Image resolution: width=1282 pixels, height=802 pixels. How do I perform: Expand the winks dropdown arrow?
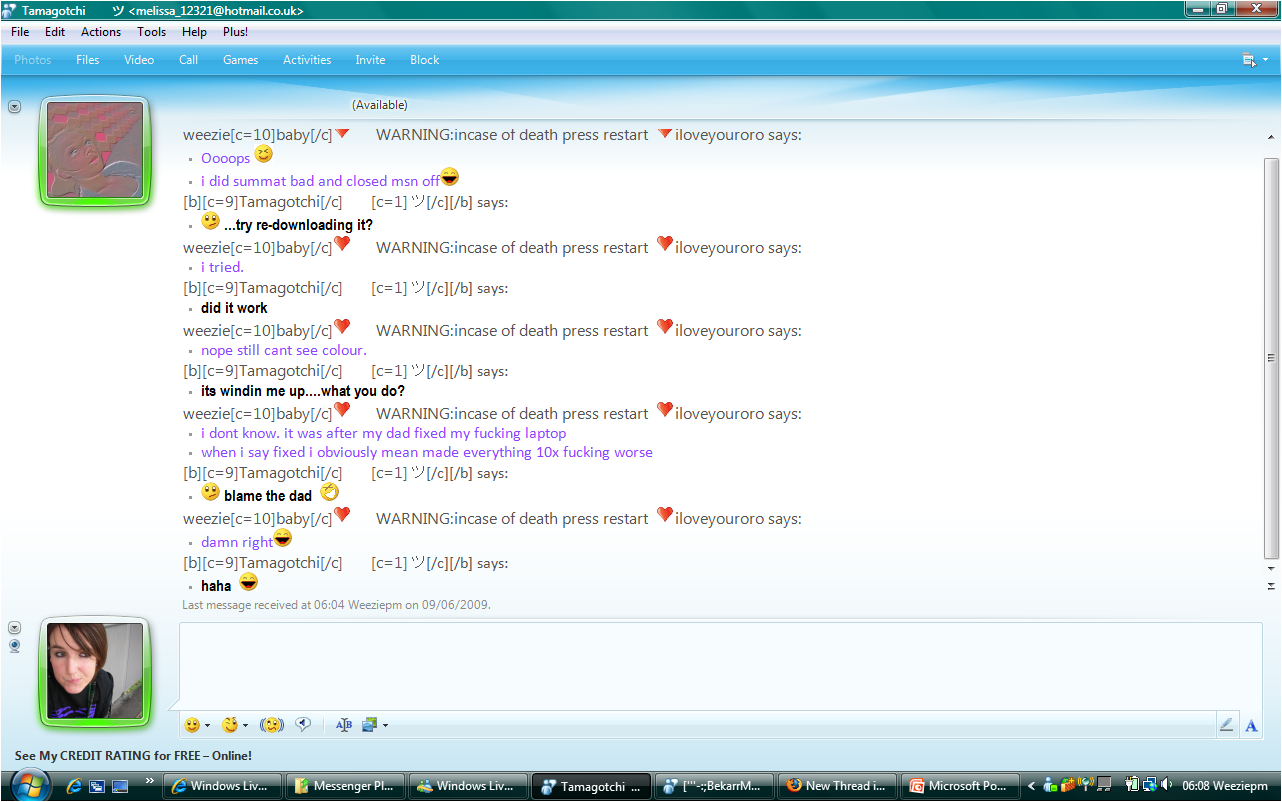tap(245, 726)
